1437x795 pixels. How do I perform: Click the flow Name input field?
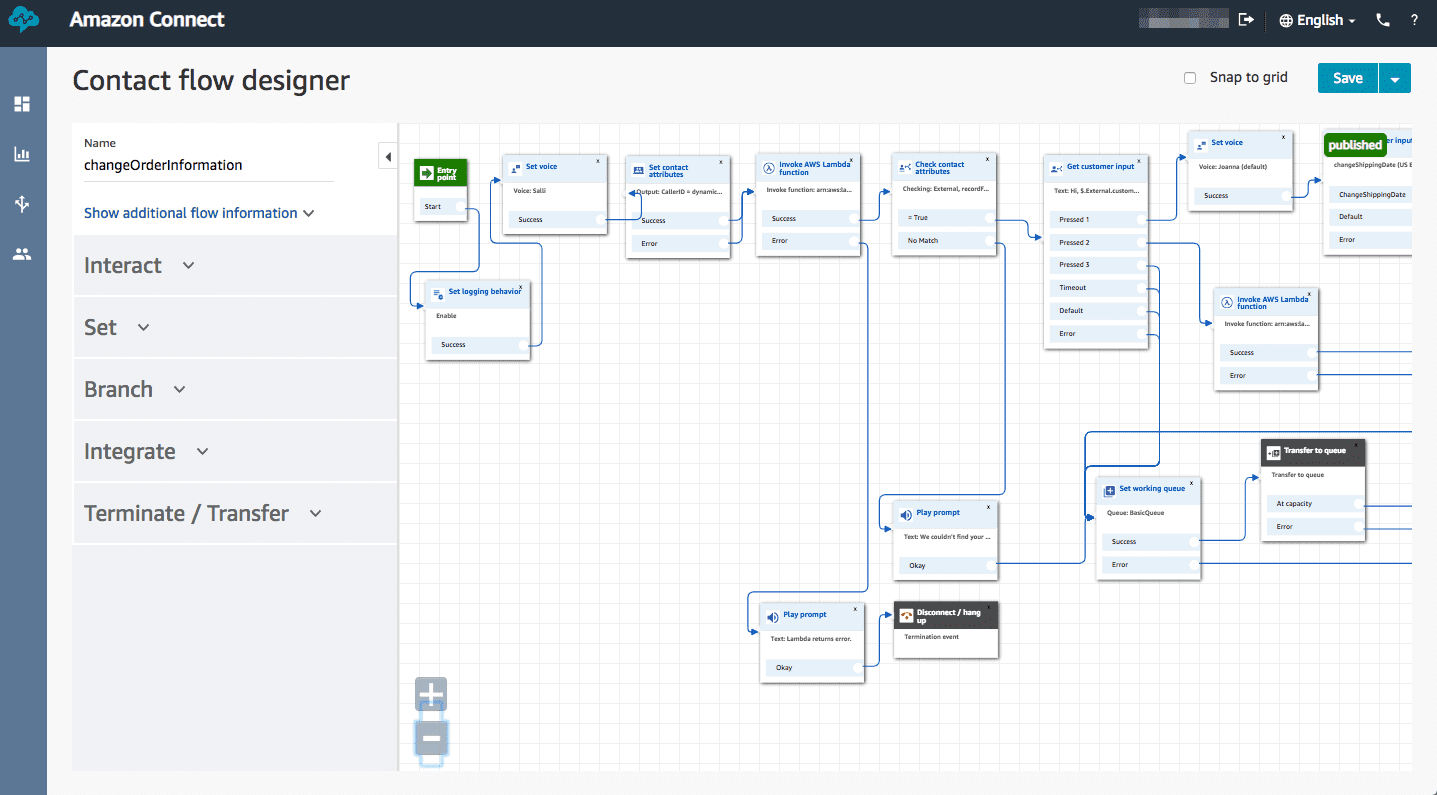[x=208, y=166]
